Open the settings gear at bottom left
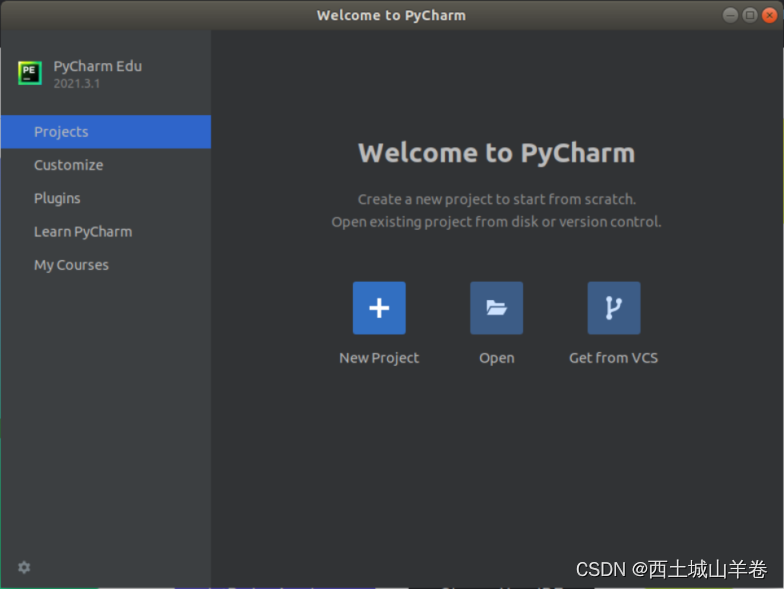This screenshot has width=784, height=589. [x=24, y=567]
